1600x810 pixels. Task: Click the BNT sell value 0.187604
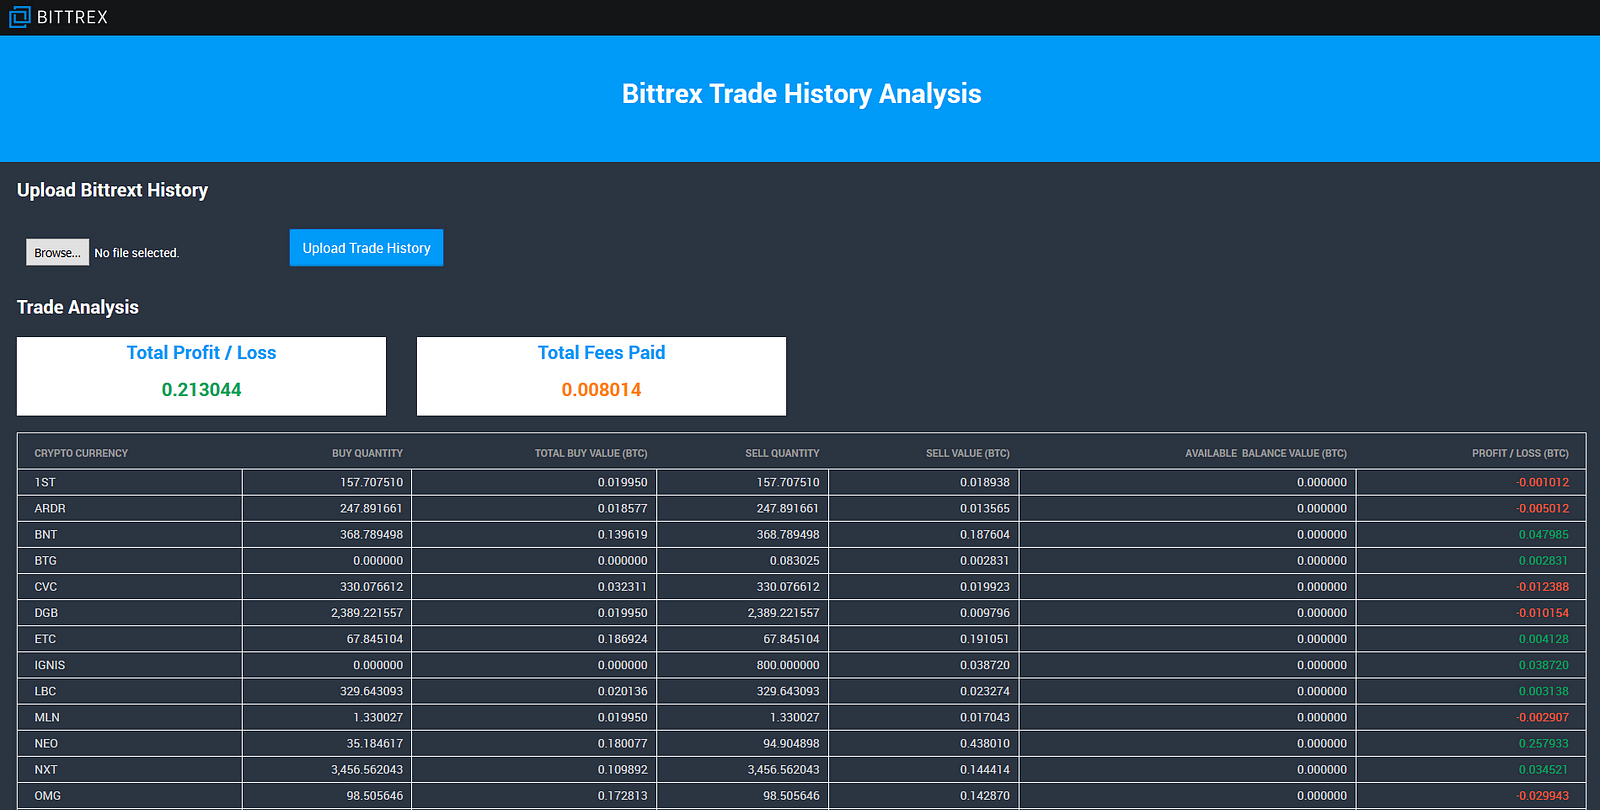[985, 534]
